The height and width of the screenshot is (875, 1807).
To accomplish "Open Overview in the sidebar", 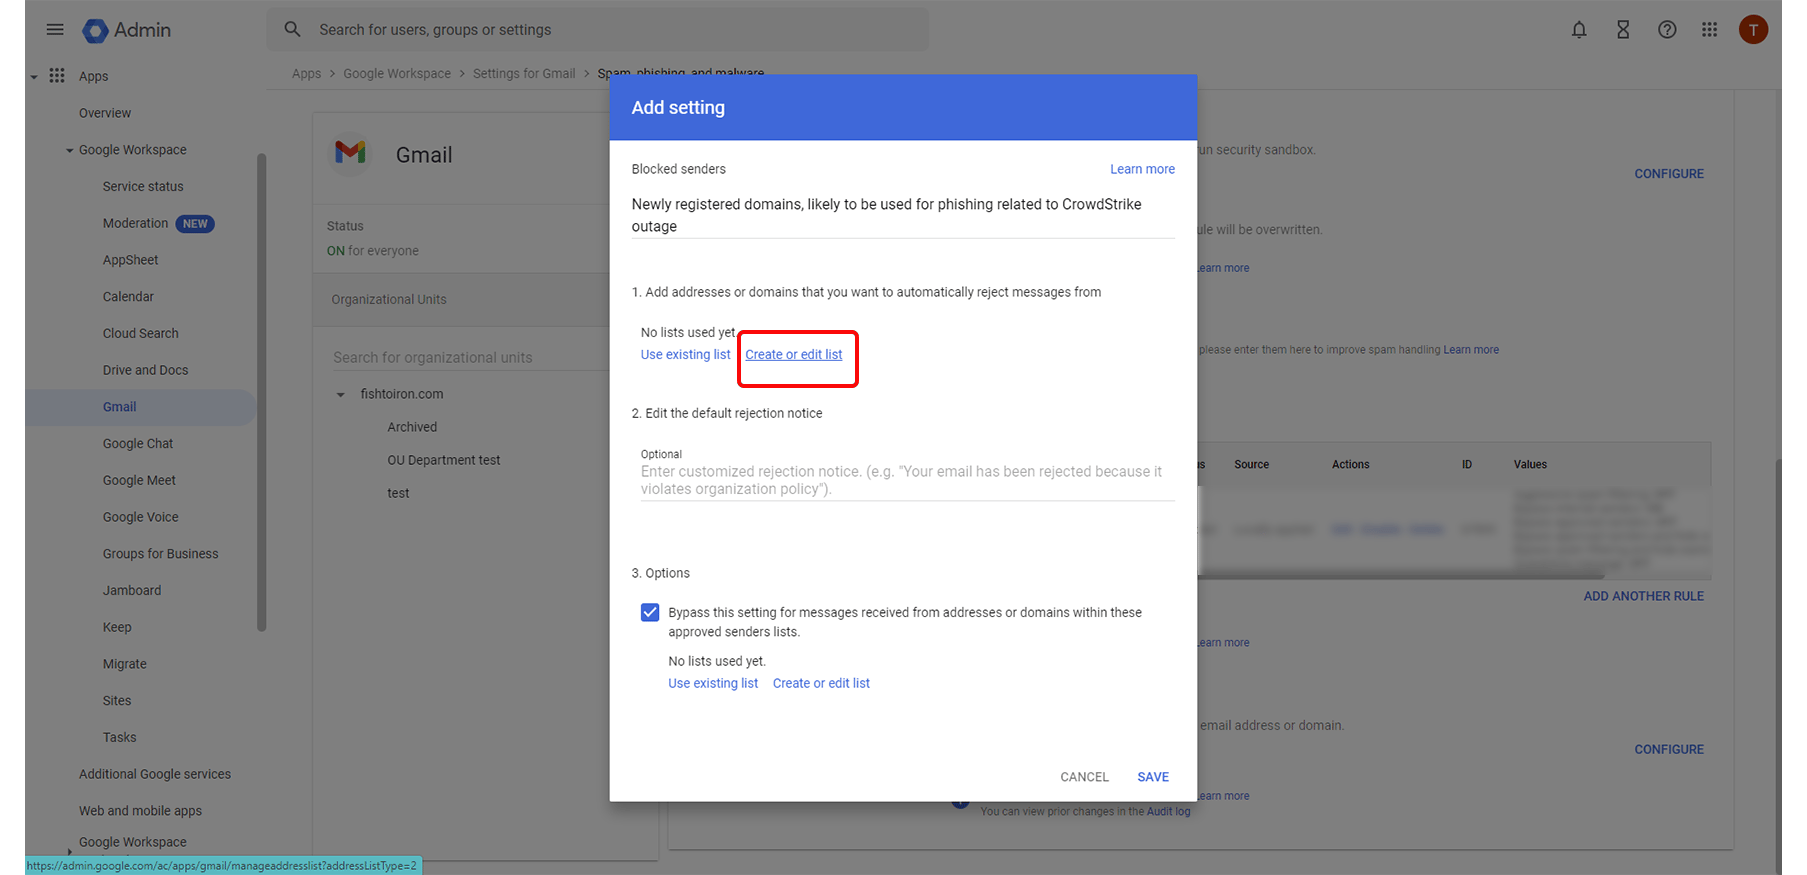I will pos(105,113).
